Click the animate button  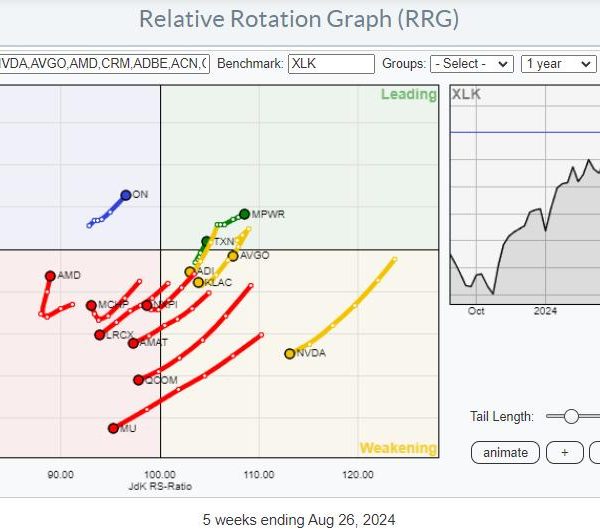505,452
